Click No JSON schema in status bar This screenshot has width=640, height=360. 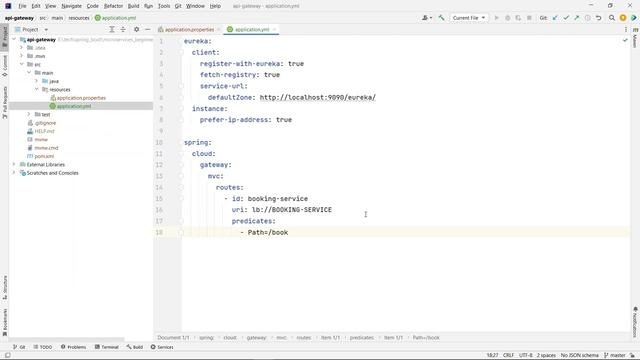coord(580,356)
